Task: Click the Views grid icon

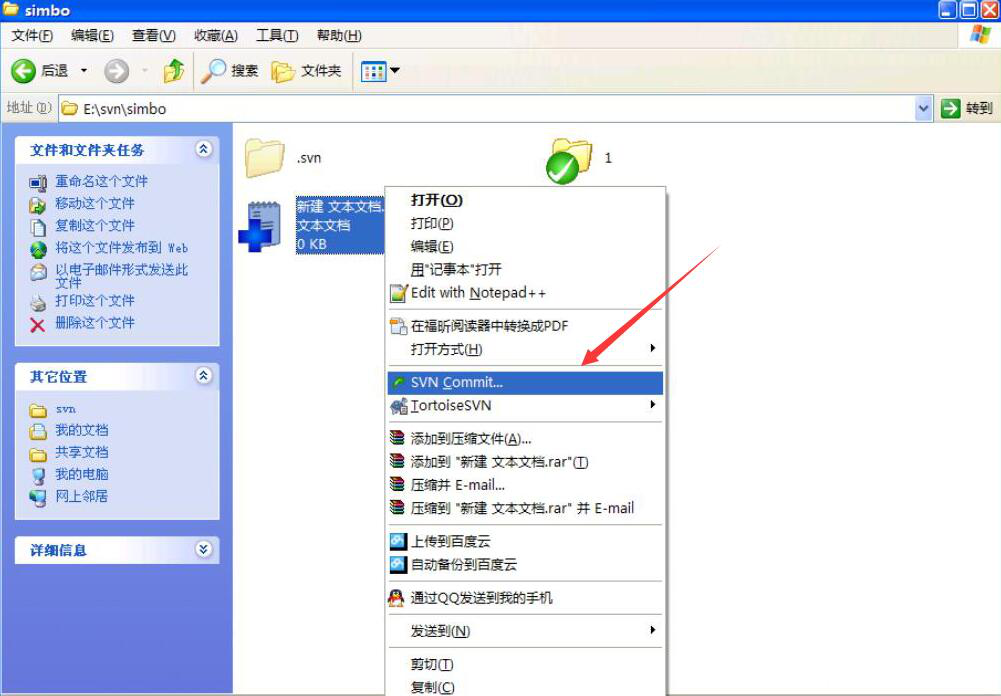Action: [x=373, y=71]
